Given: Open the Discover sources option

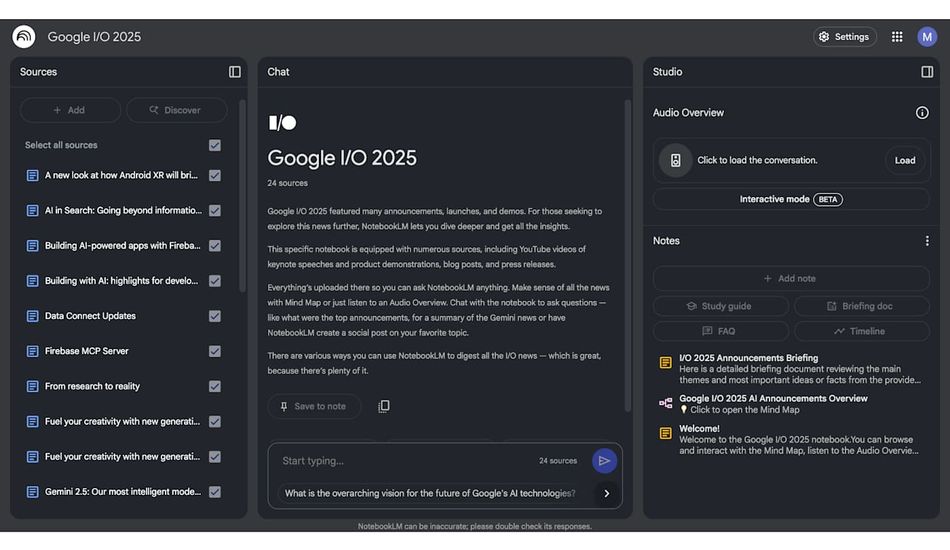Looking at the screenshot, I should point(176,110).
